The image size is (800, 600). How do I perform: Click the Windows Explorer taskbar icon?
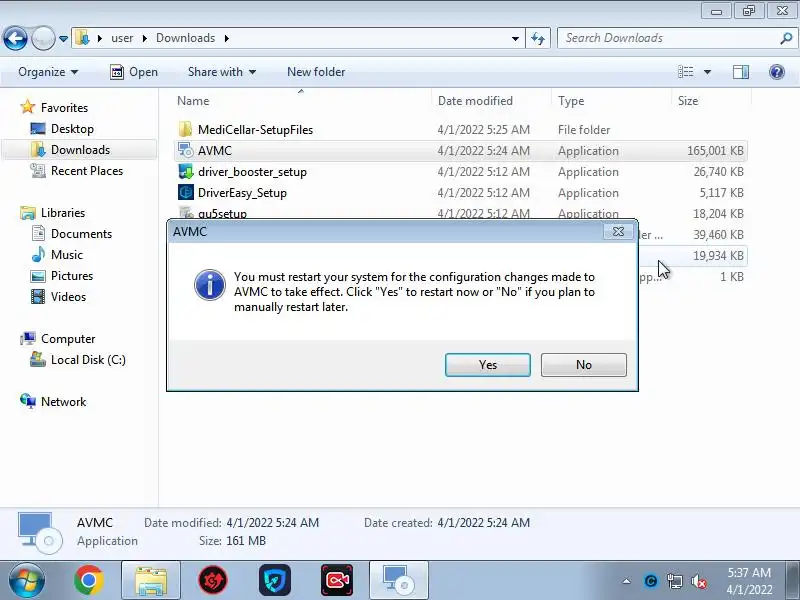tap(151, 581)
